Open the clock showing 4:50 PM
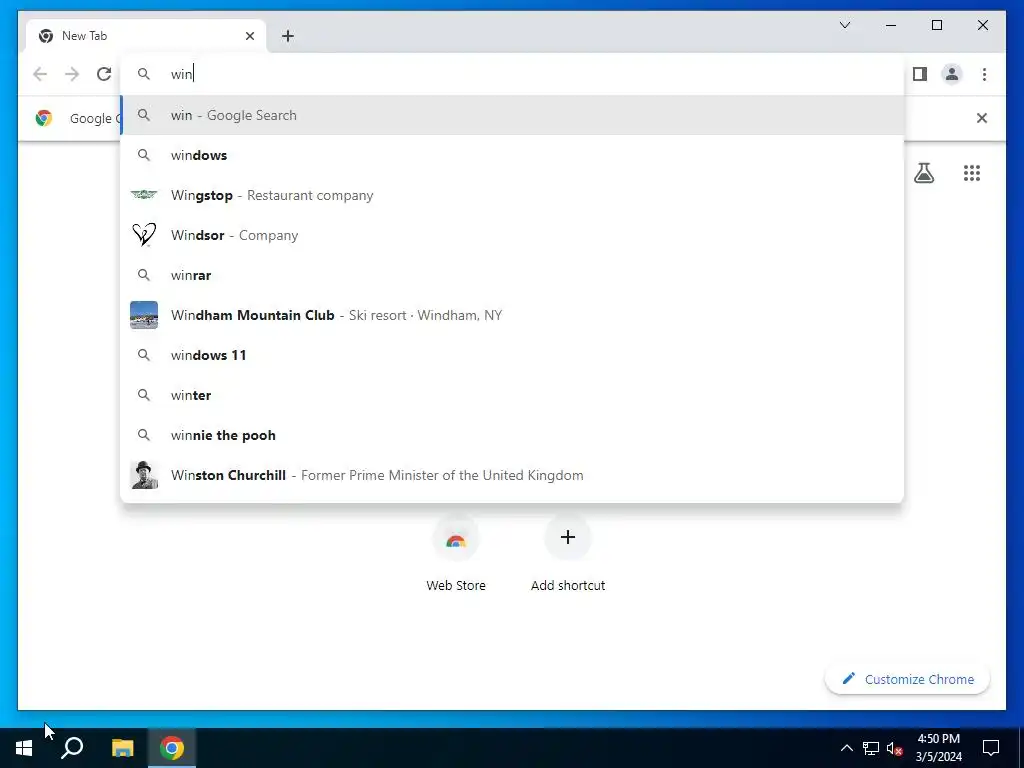The width and height of the screenshot is (1024, 768). (938, 748)
